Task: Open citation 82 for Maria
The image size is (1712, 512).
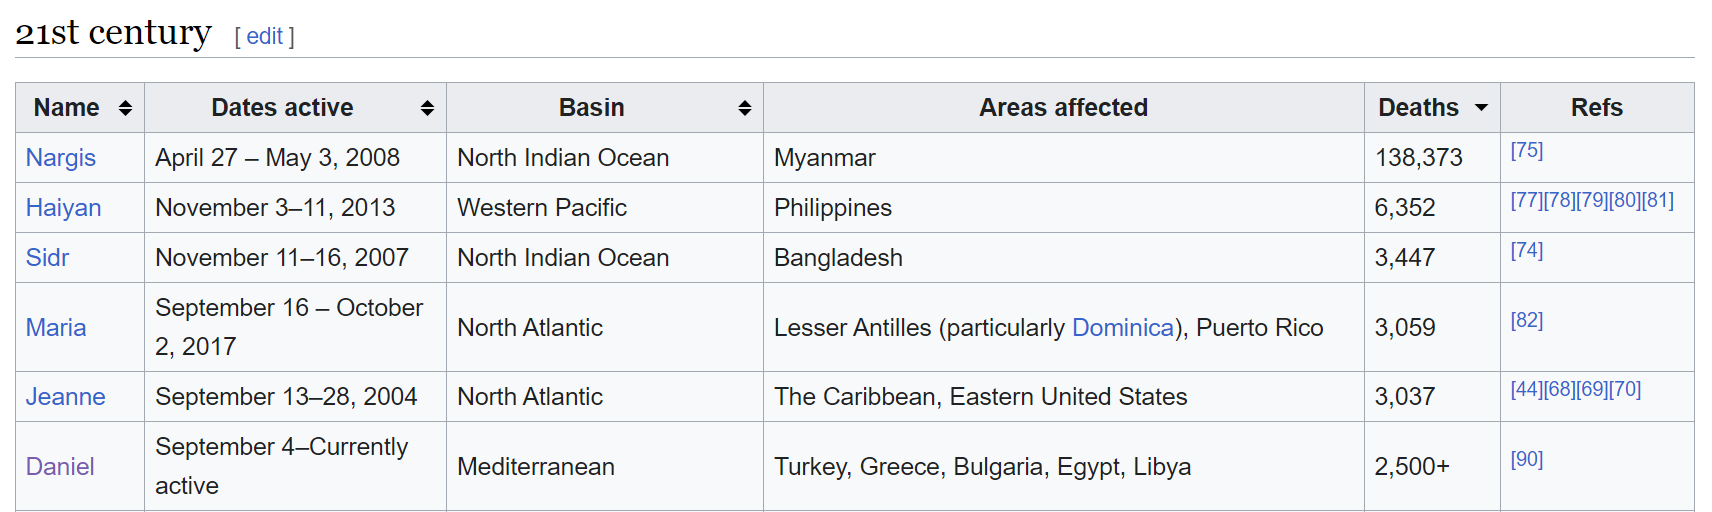Action: pos(1526,321)
